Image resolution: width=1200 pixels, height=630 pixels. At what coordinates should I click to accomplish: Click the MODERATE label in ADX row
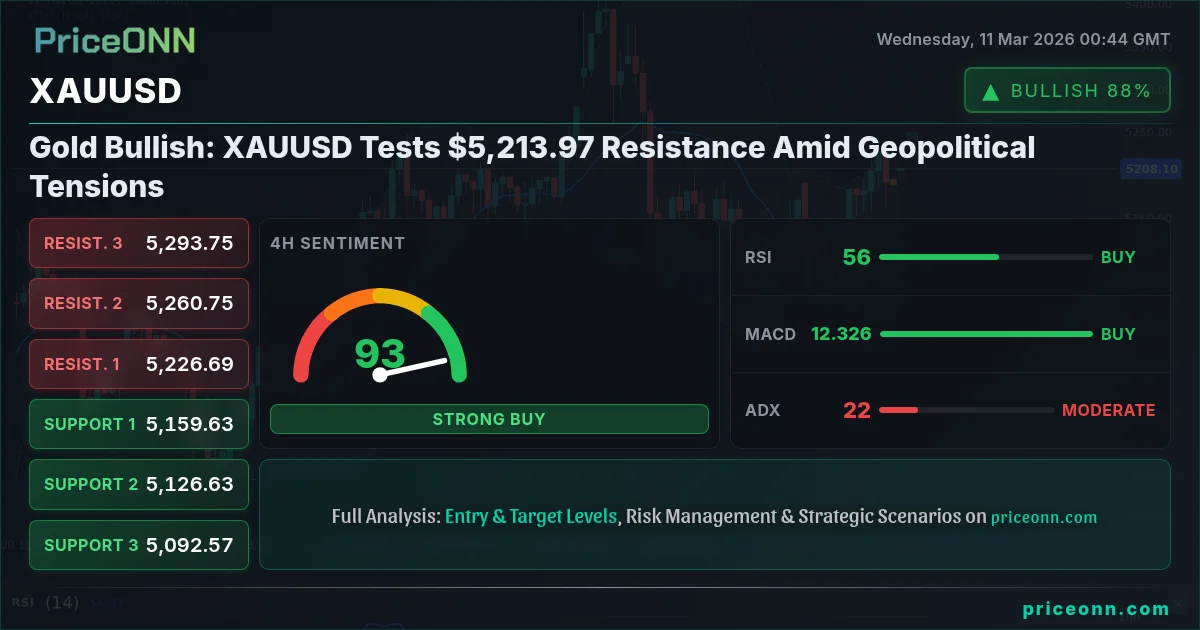point(1108,410)
